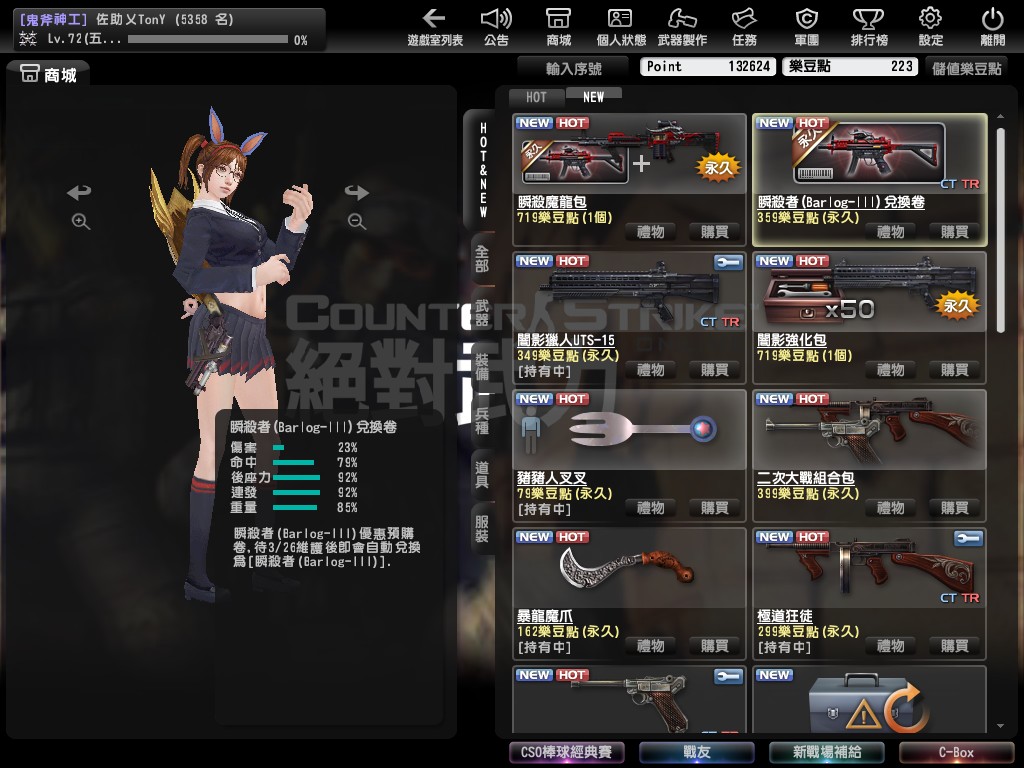Select 豬豬人叉叉 fork item thumbnail
The image size is (1024, 768).
click(x=630, y=430)
